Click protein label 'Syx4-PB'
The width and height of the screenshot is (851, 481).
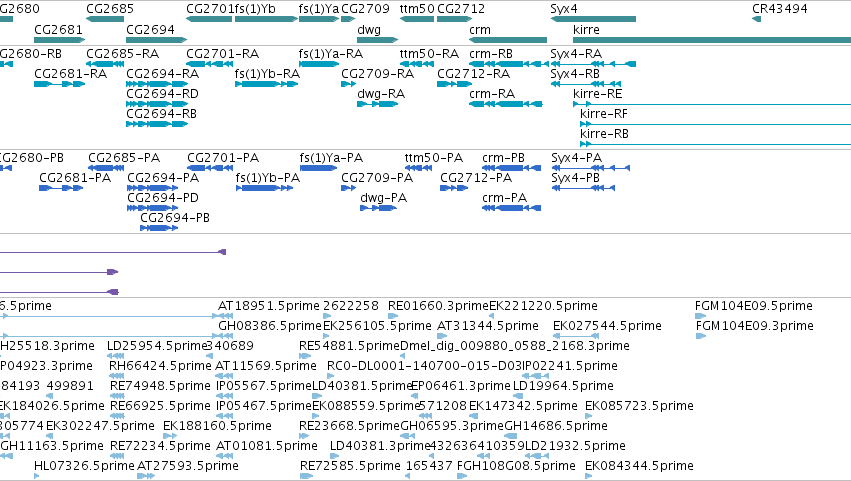pos(575,178)
